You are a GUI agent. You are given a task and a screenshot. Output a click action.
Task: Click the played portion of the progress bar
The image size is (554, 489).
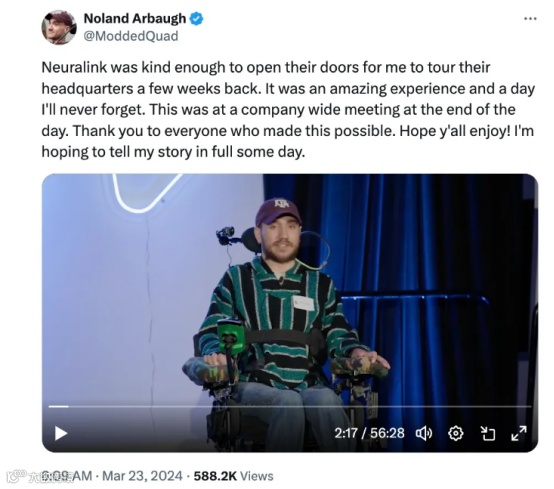coord(58,407)
